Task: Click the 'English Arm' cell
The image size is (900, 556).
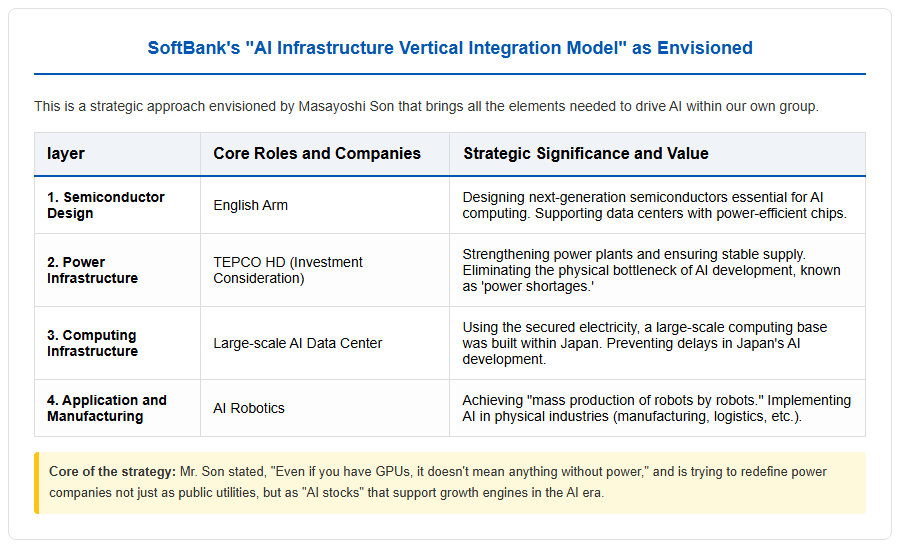Action: pyautogui.click(x=250, y=205)
